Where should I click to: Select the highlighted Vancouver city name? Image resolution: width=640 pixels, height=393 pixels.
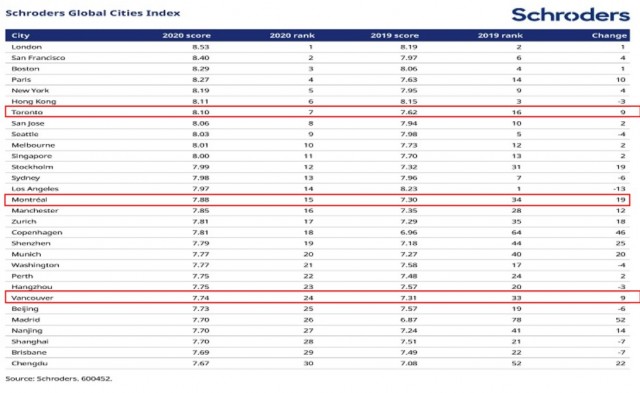32,298
